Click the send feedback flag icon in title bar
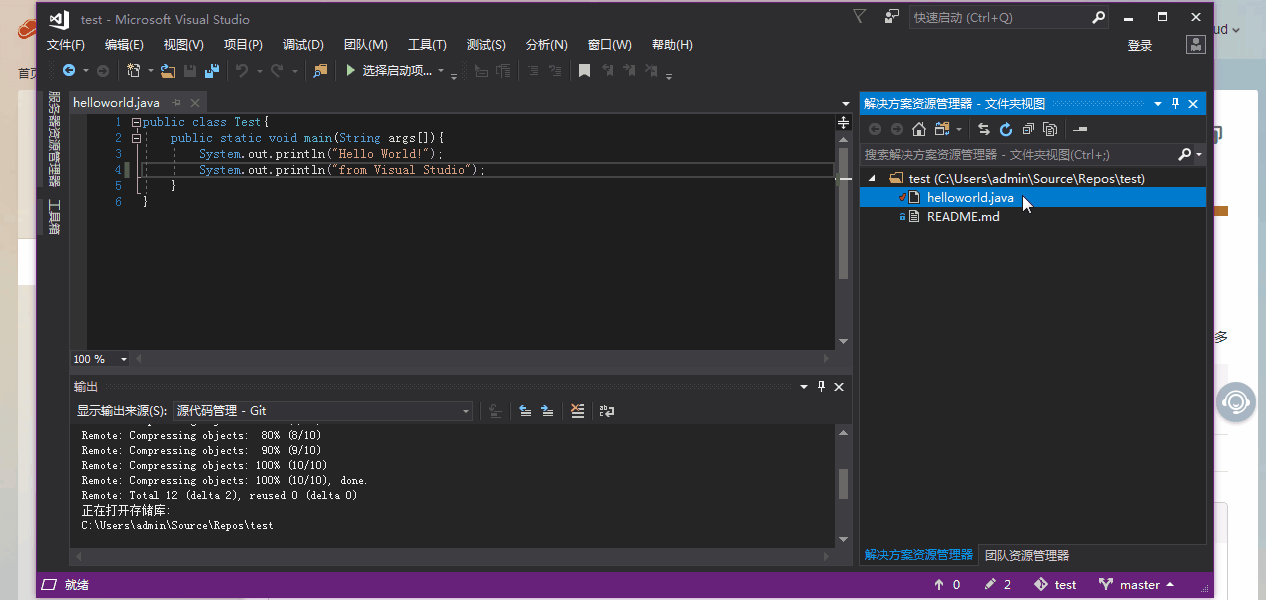This screenshot has width=1266, height=600. (x=891, y=17)
